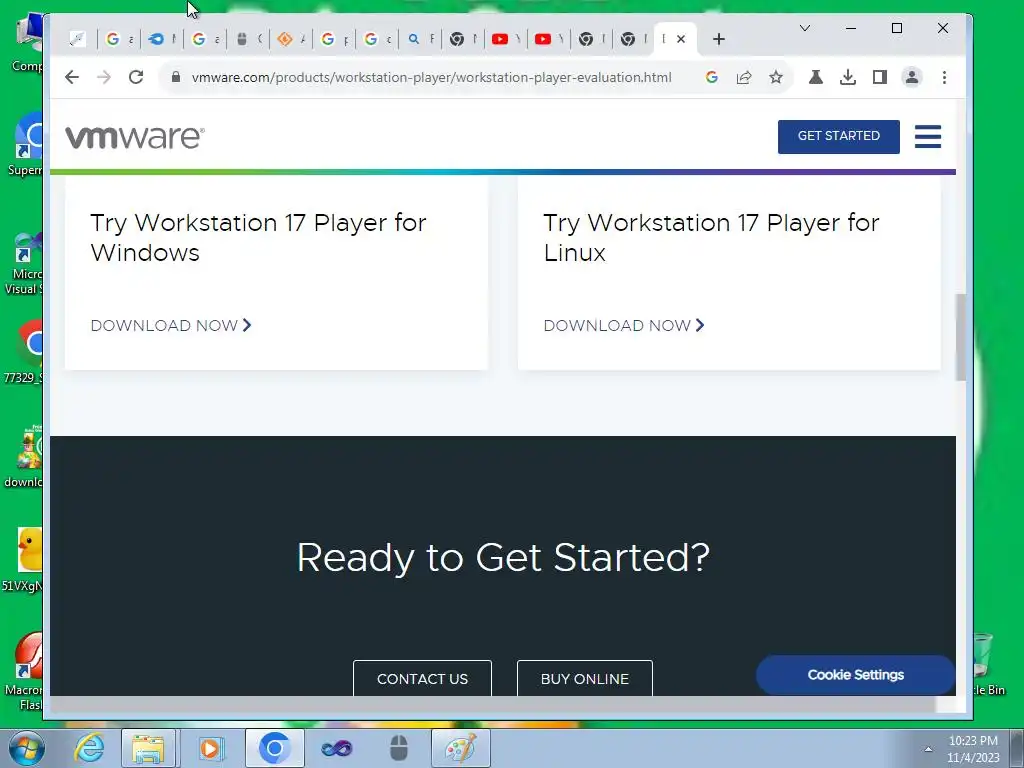Open the Chrome profile avatar
The width and height of the screenshot is (1024, 768).
pyautogui.click(x=912, y=77)
